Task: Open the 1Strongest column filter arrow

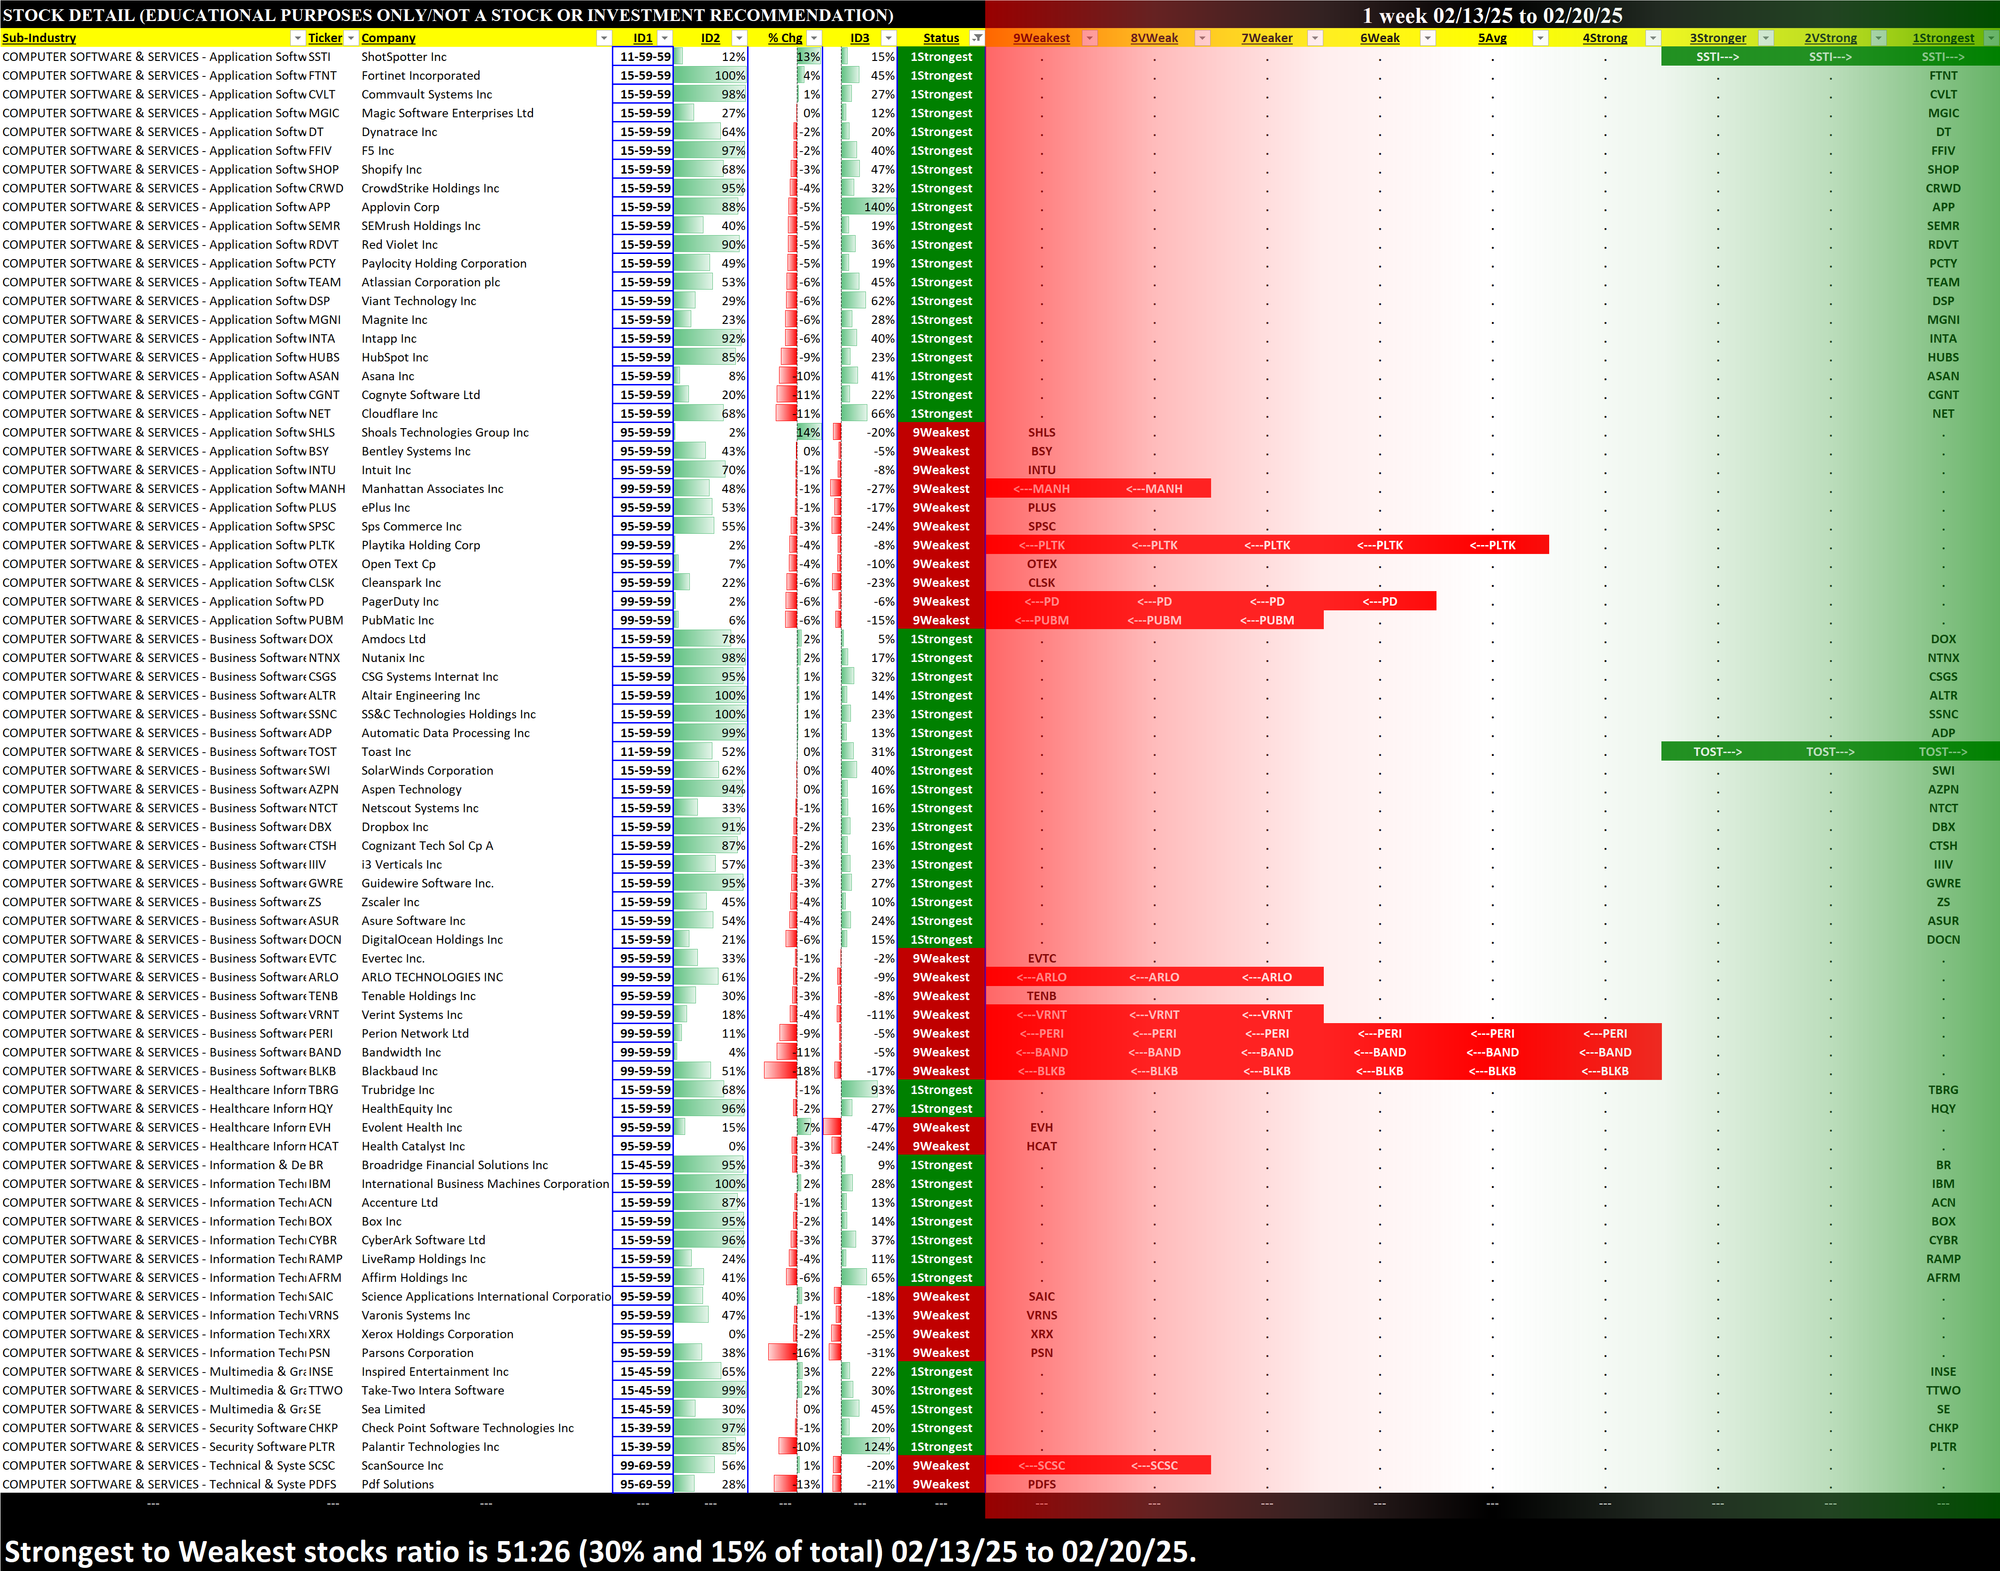Action: tap(1990, 38)
